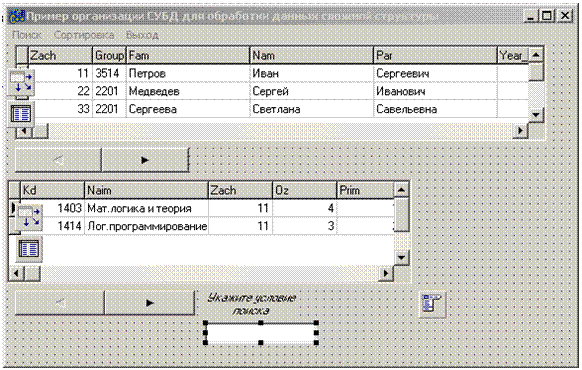This screenshot has height=370, width=582.
Task: Open the Выход menu
Action: (142, 35)
